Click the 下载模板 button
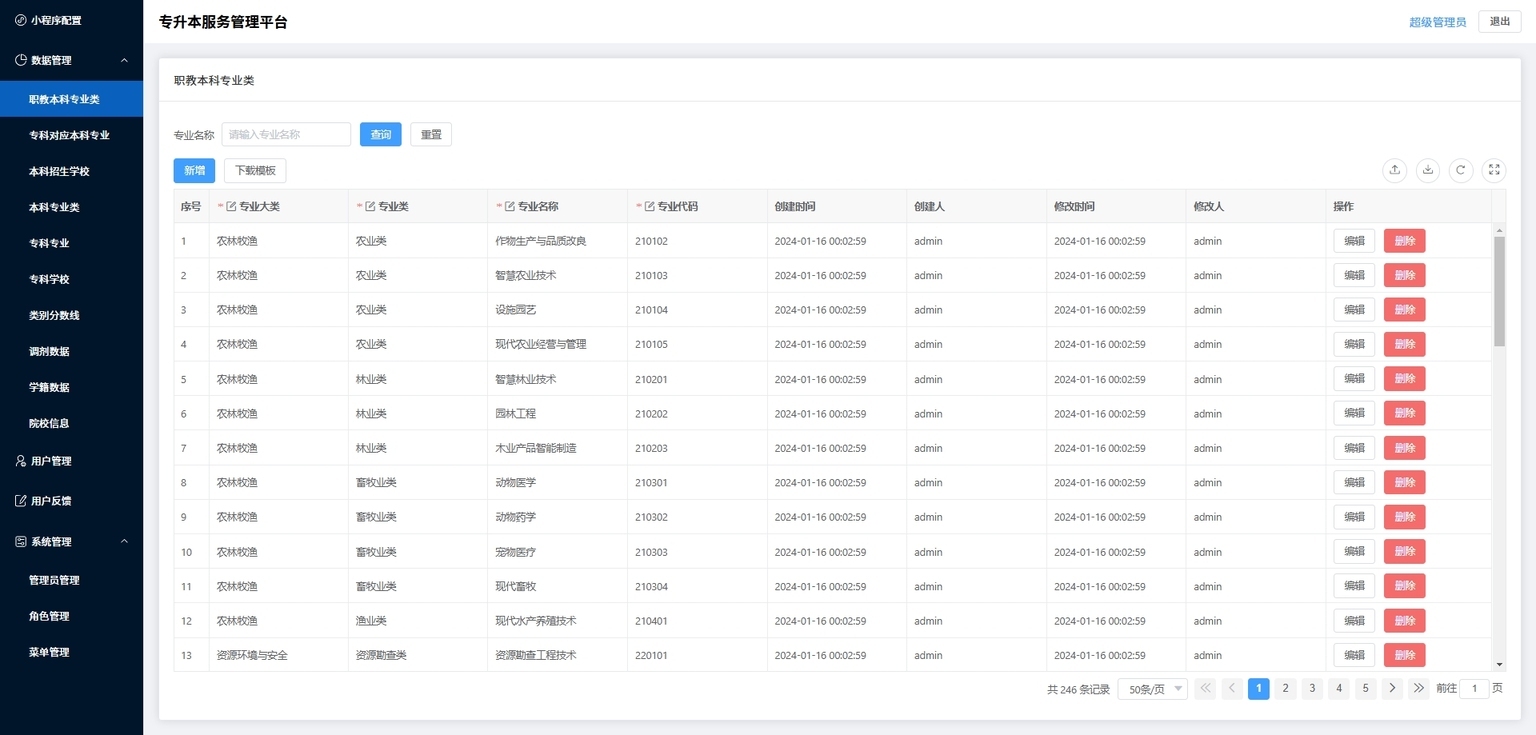 tap(255, 171)
